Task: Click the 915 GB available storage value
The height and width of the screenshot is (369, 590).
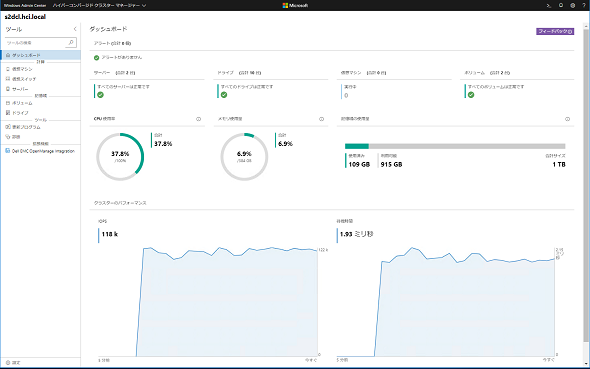Action: pyautogui.click(x=391, y=164)
